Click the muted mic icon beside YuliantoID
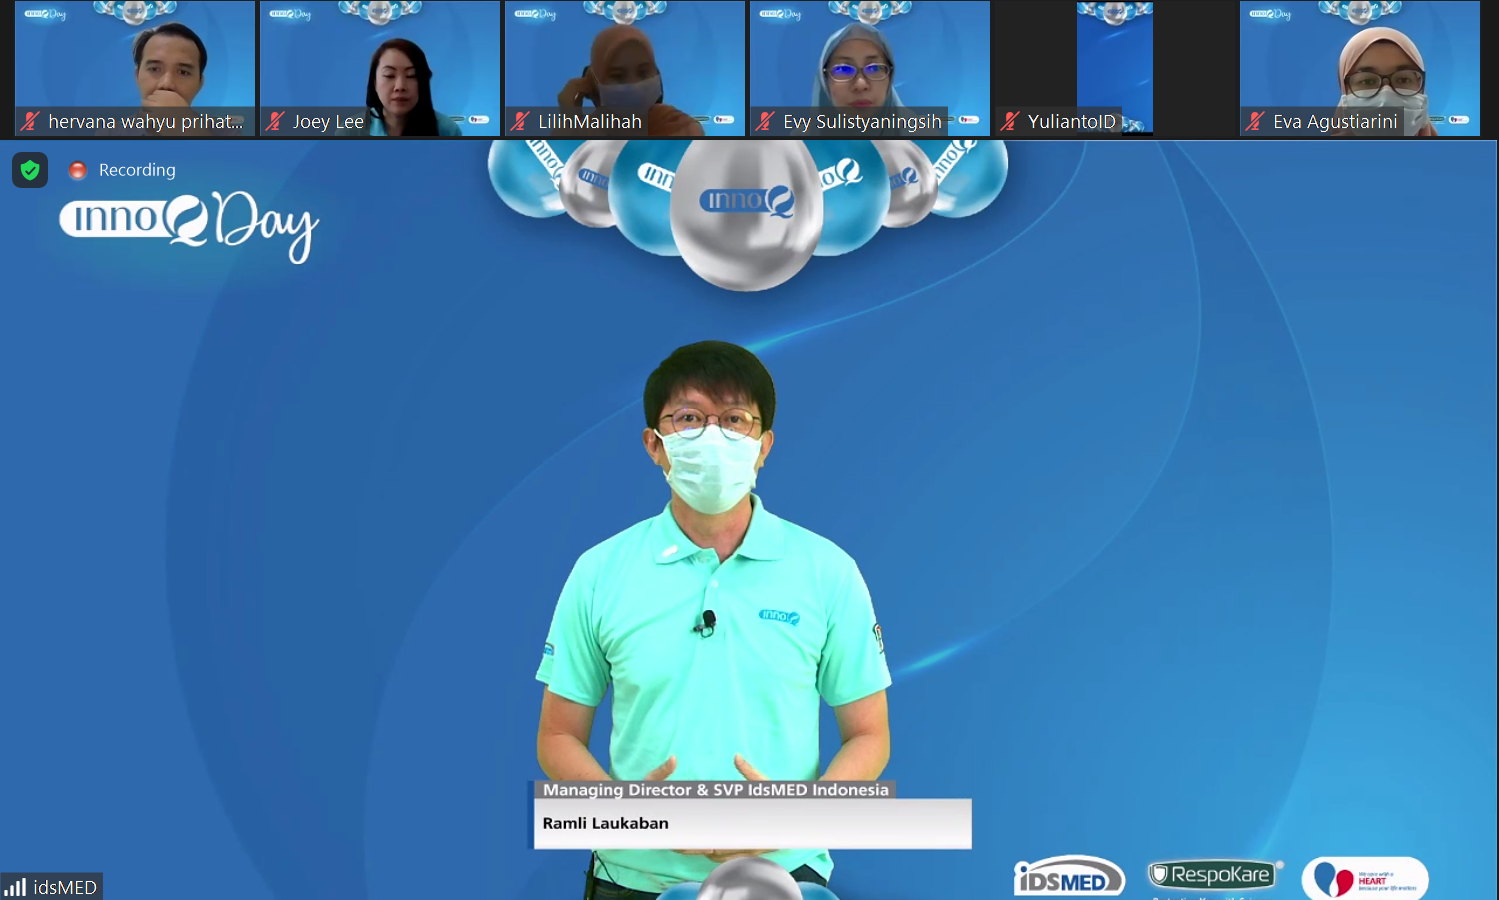1499x900 pixels. (1010, 122)
